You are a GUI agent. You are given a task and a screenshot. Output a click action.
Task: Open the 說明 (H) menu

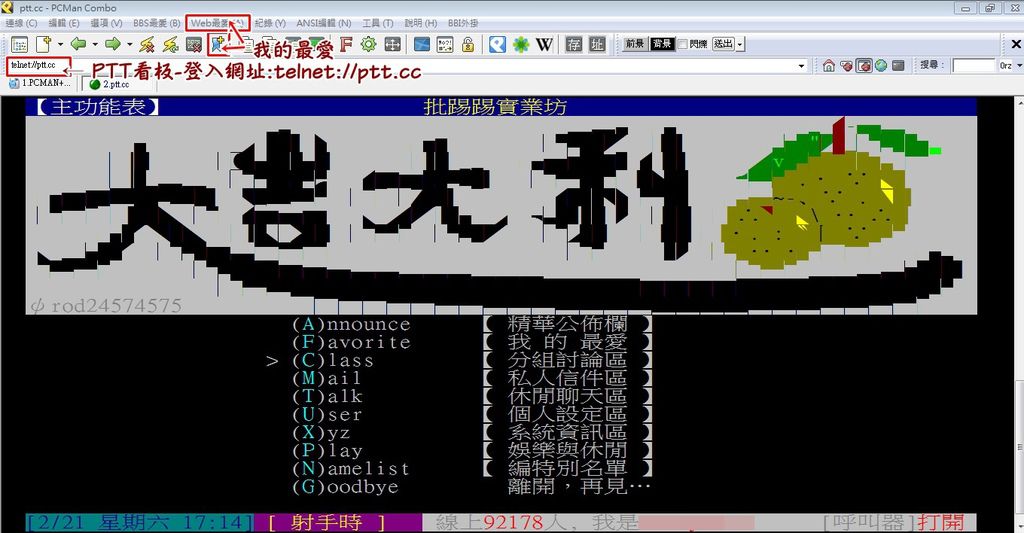[x=421, y=23]
